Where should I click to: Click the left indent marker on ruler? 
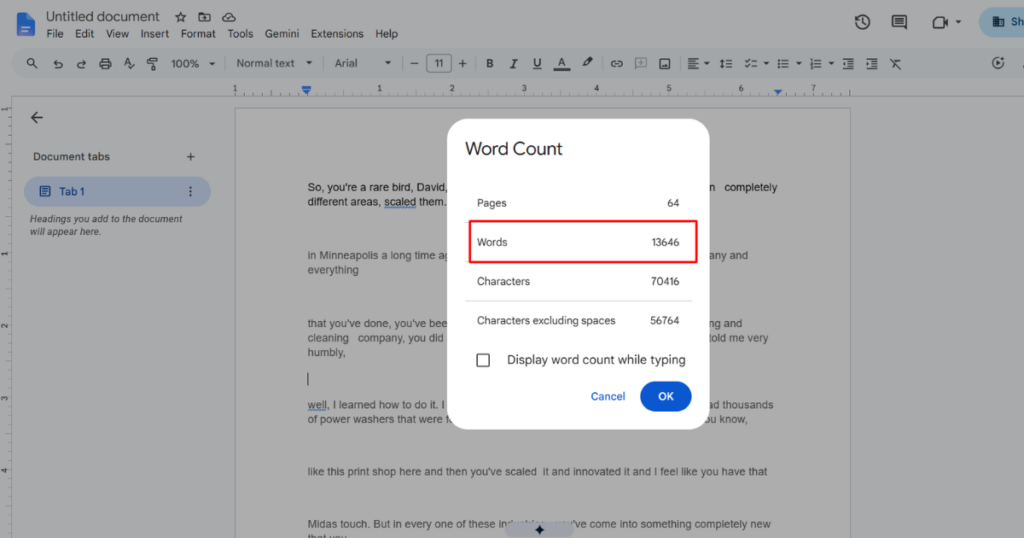click(x=306, y=89)
